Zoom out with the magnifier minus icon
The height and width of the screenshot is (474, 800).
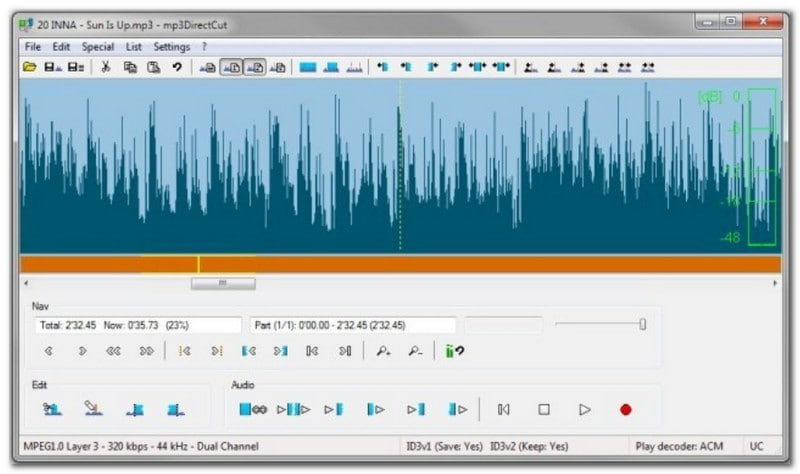[x=415, y=351]
